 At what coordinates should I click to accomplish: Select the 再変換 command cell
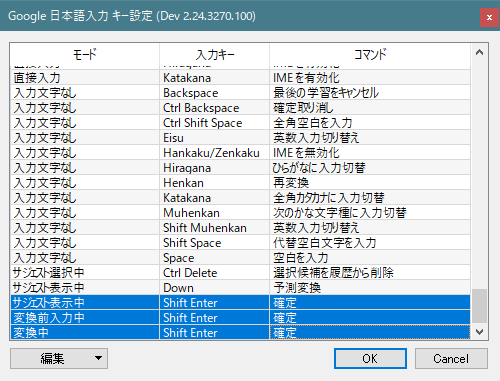[370, 183]
